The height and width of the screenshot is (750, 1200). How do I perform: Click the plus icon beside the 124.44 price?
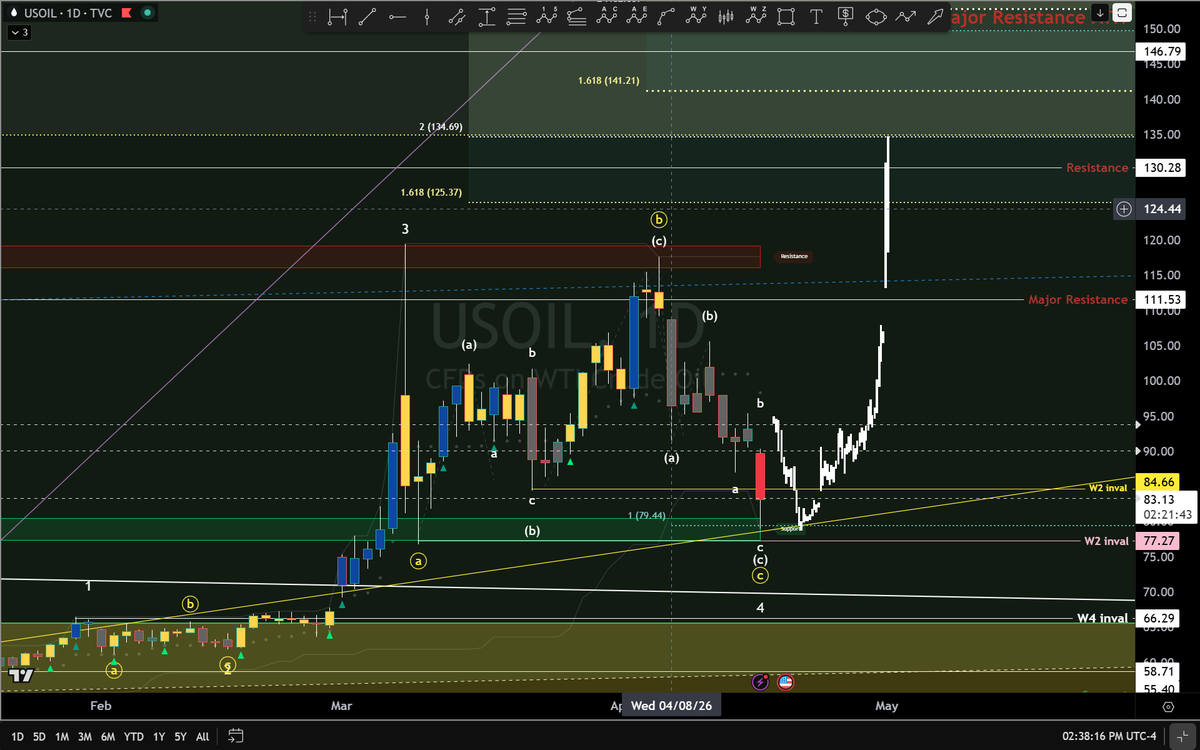1124,208
